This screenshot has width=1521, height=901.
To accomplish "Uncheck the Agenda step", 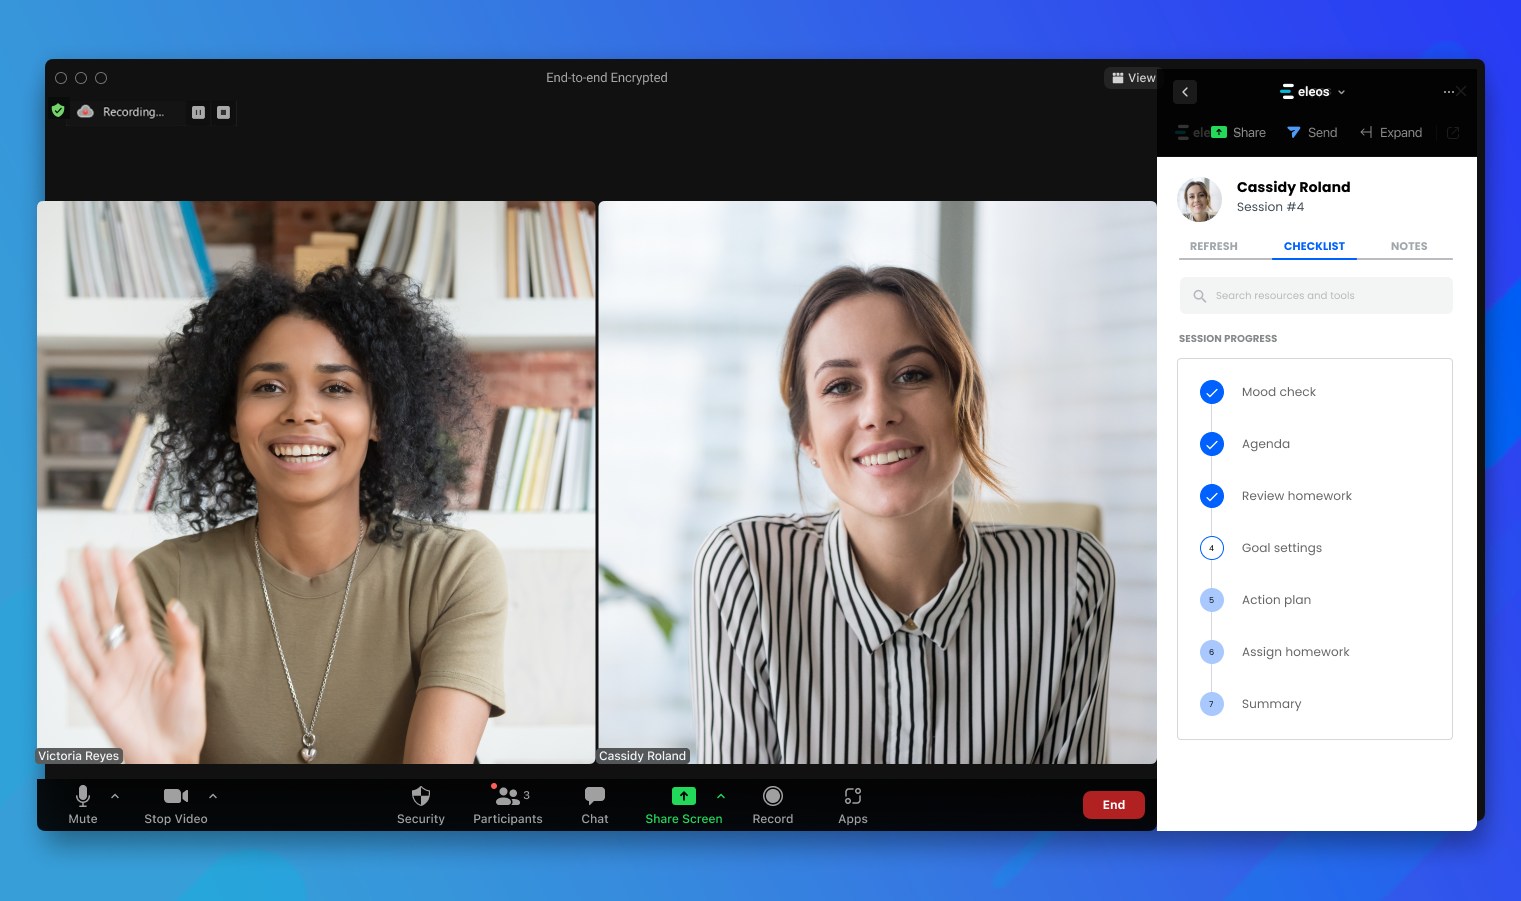I will 1211,444.
